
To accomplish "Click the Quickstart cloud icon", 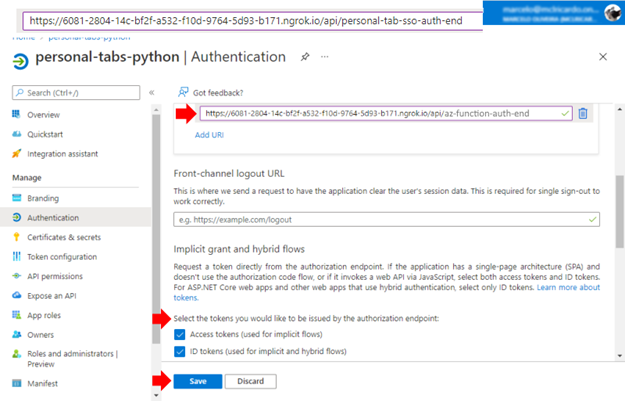I will [x=16, y=134].
